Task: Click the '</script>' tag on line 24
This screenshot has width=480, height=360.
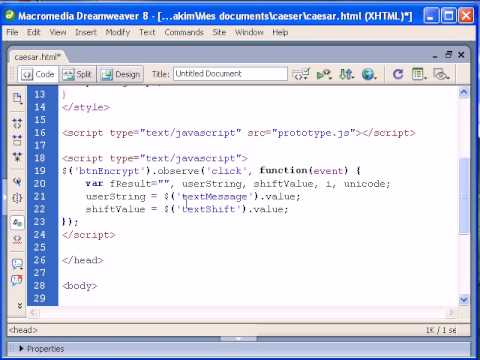Action: 89,235
